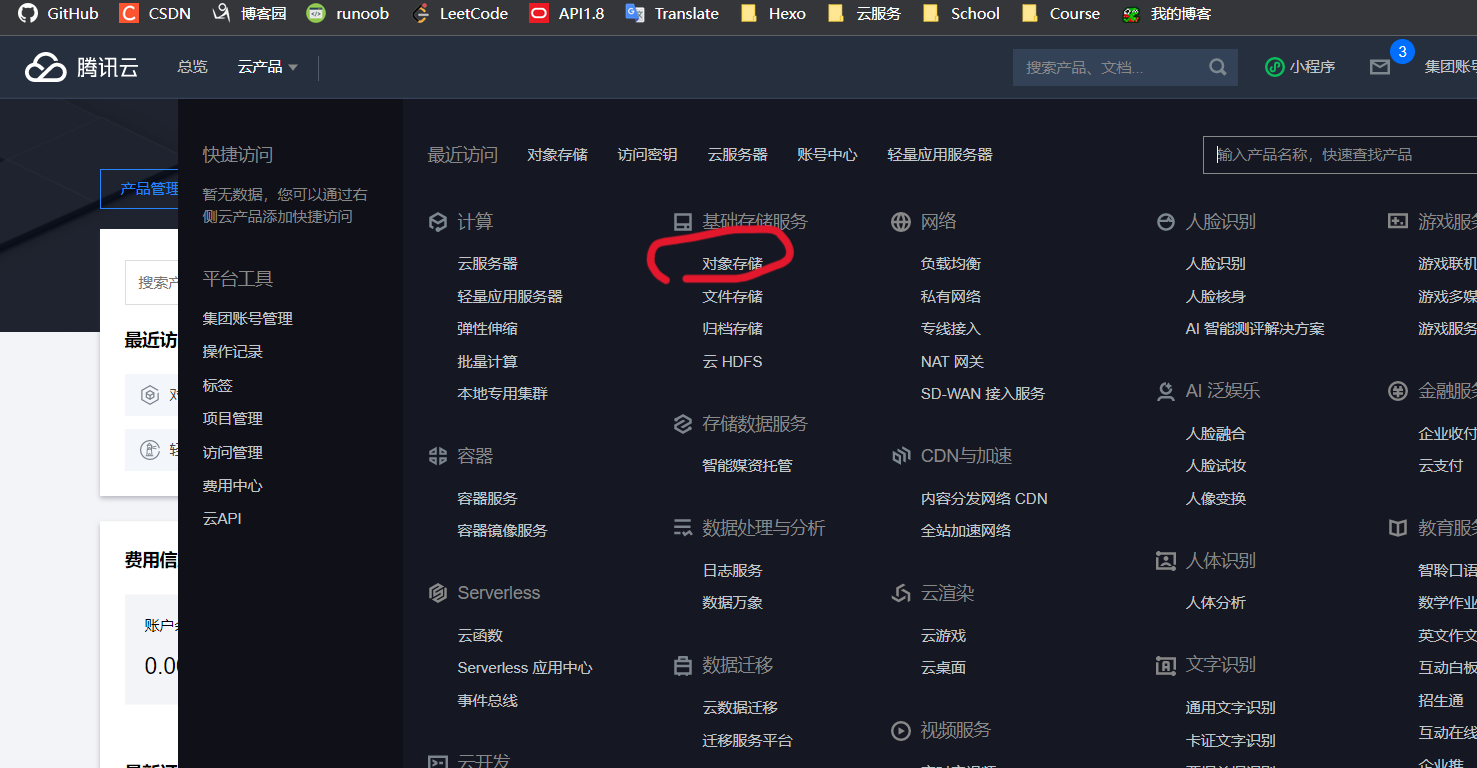
Task: Open recently visited 对象存储
Action: 557,155
